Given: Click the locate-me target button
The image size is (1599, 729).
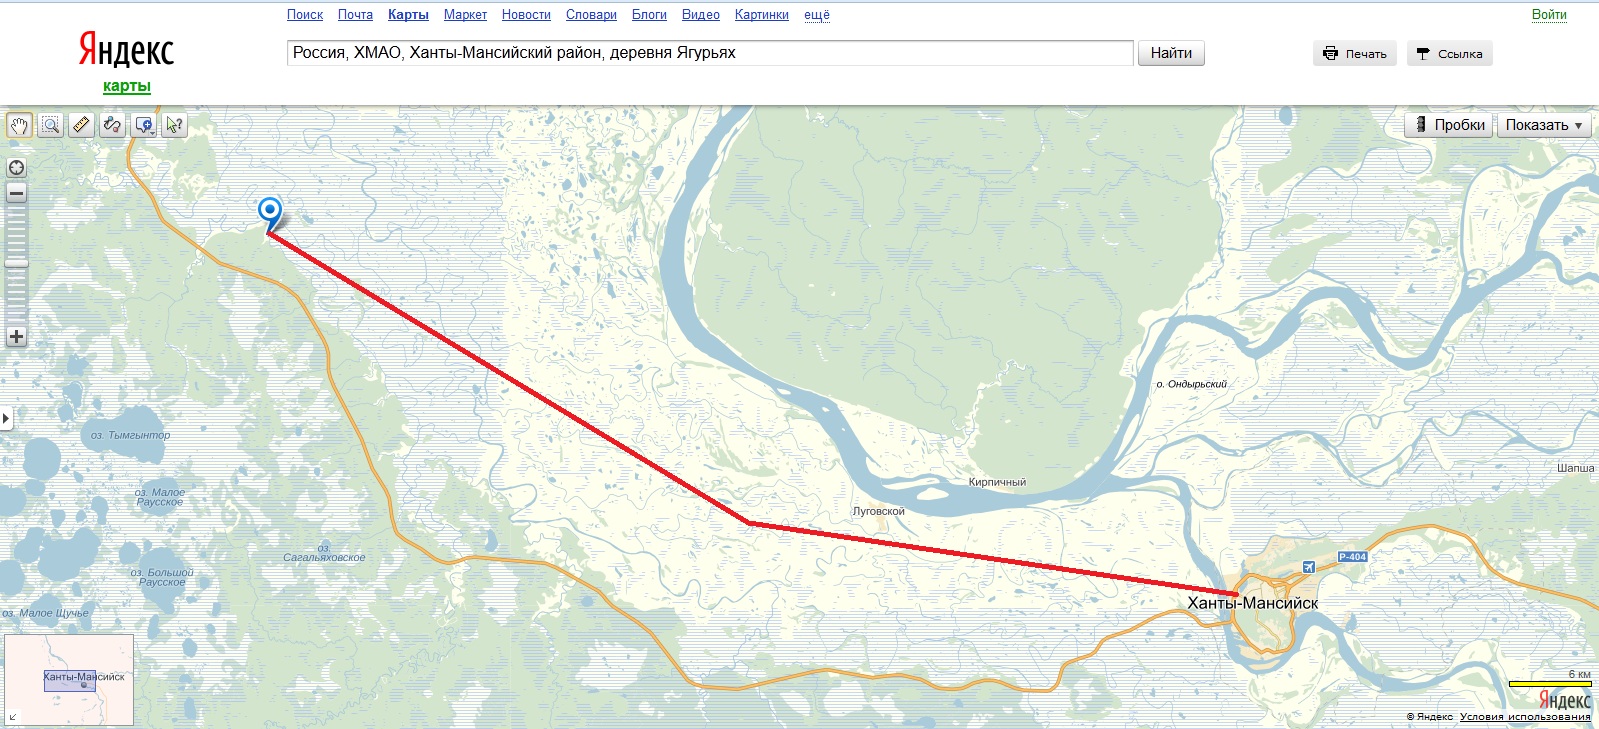Looking at the screenshot, I should [x=16, y=168].
